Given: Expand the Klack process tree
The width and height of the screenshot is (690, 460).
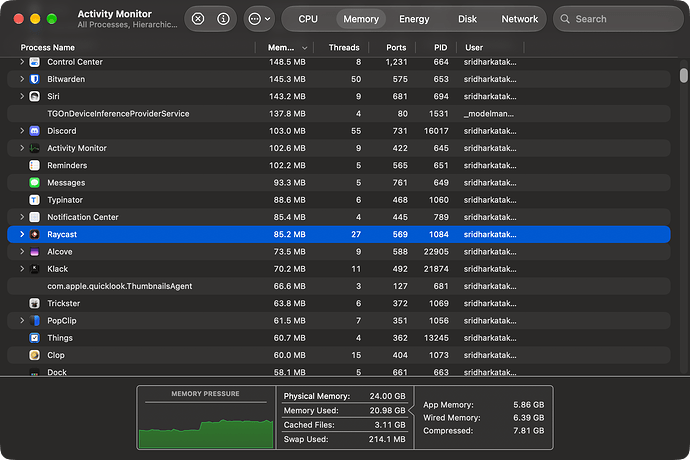Looking at the screenshot, I should 22,269.
